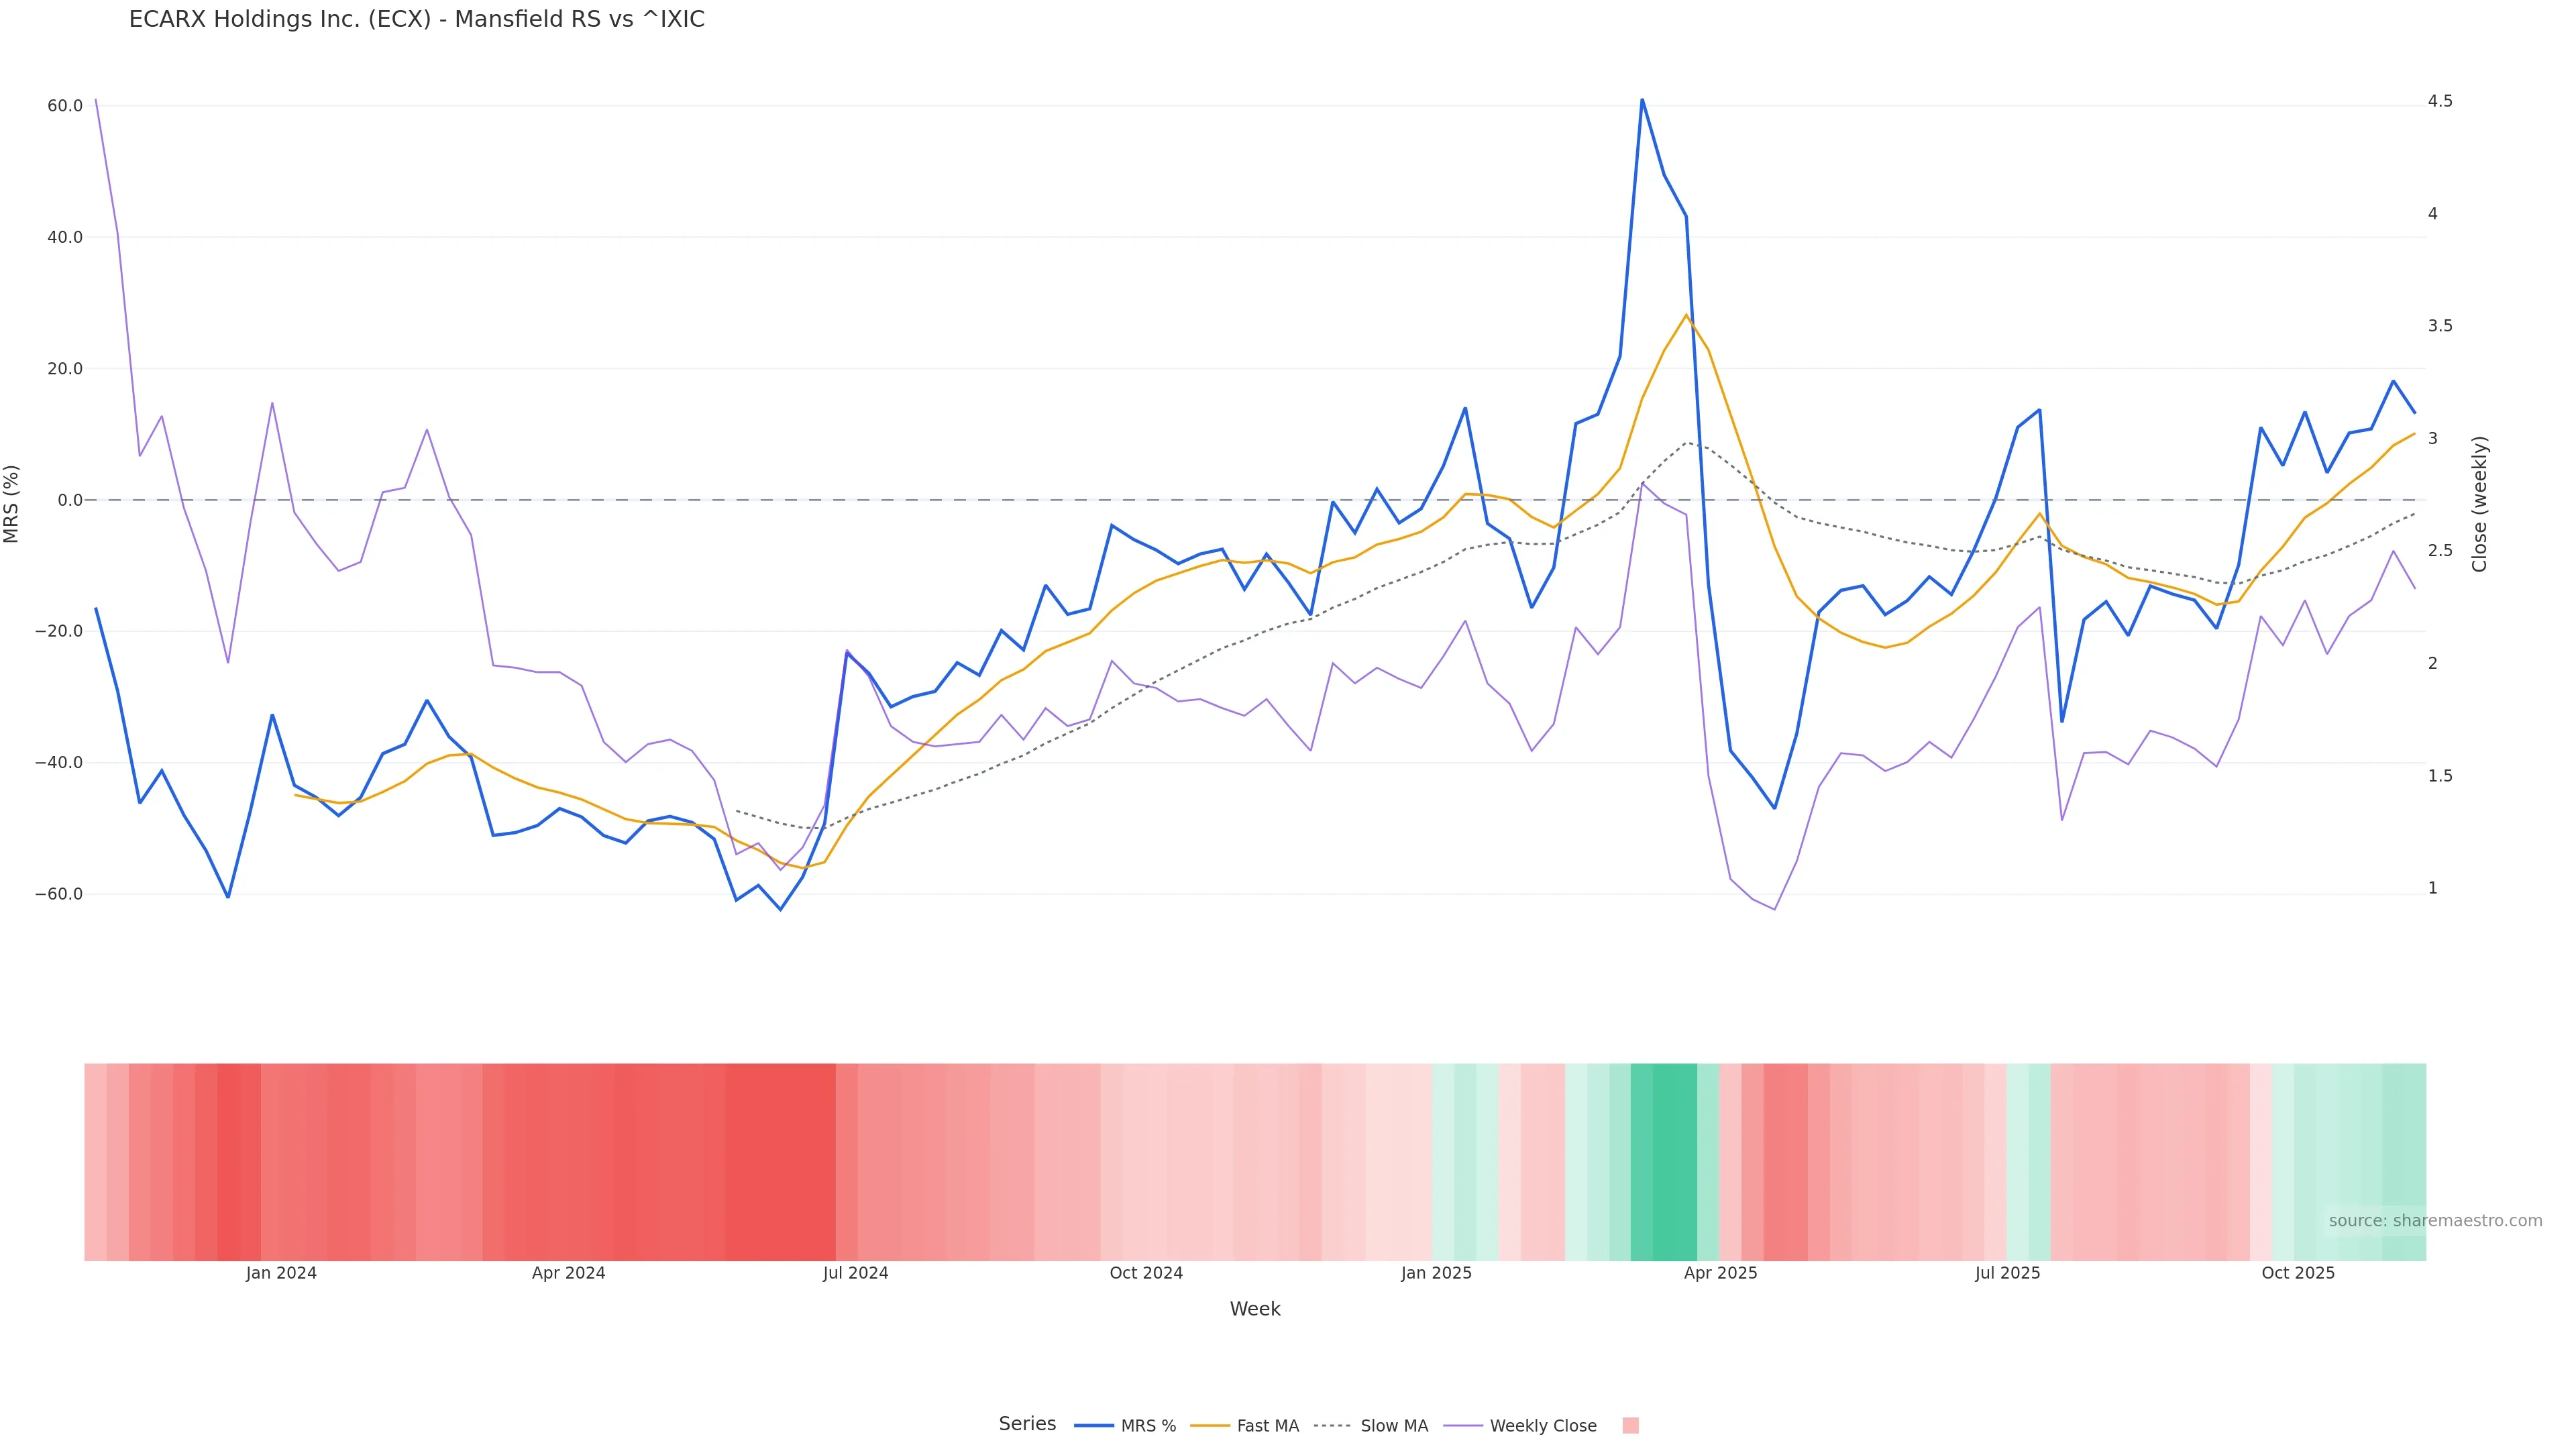Click the Series legend title
Image resolution: width=2576 pixels, height=1449 pixels.
point(1027,1423)
